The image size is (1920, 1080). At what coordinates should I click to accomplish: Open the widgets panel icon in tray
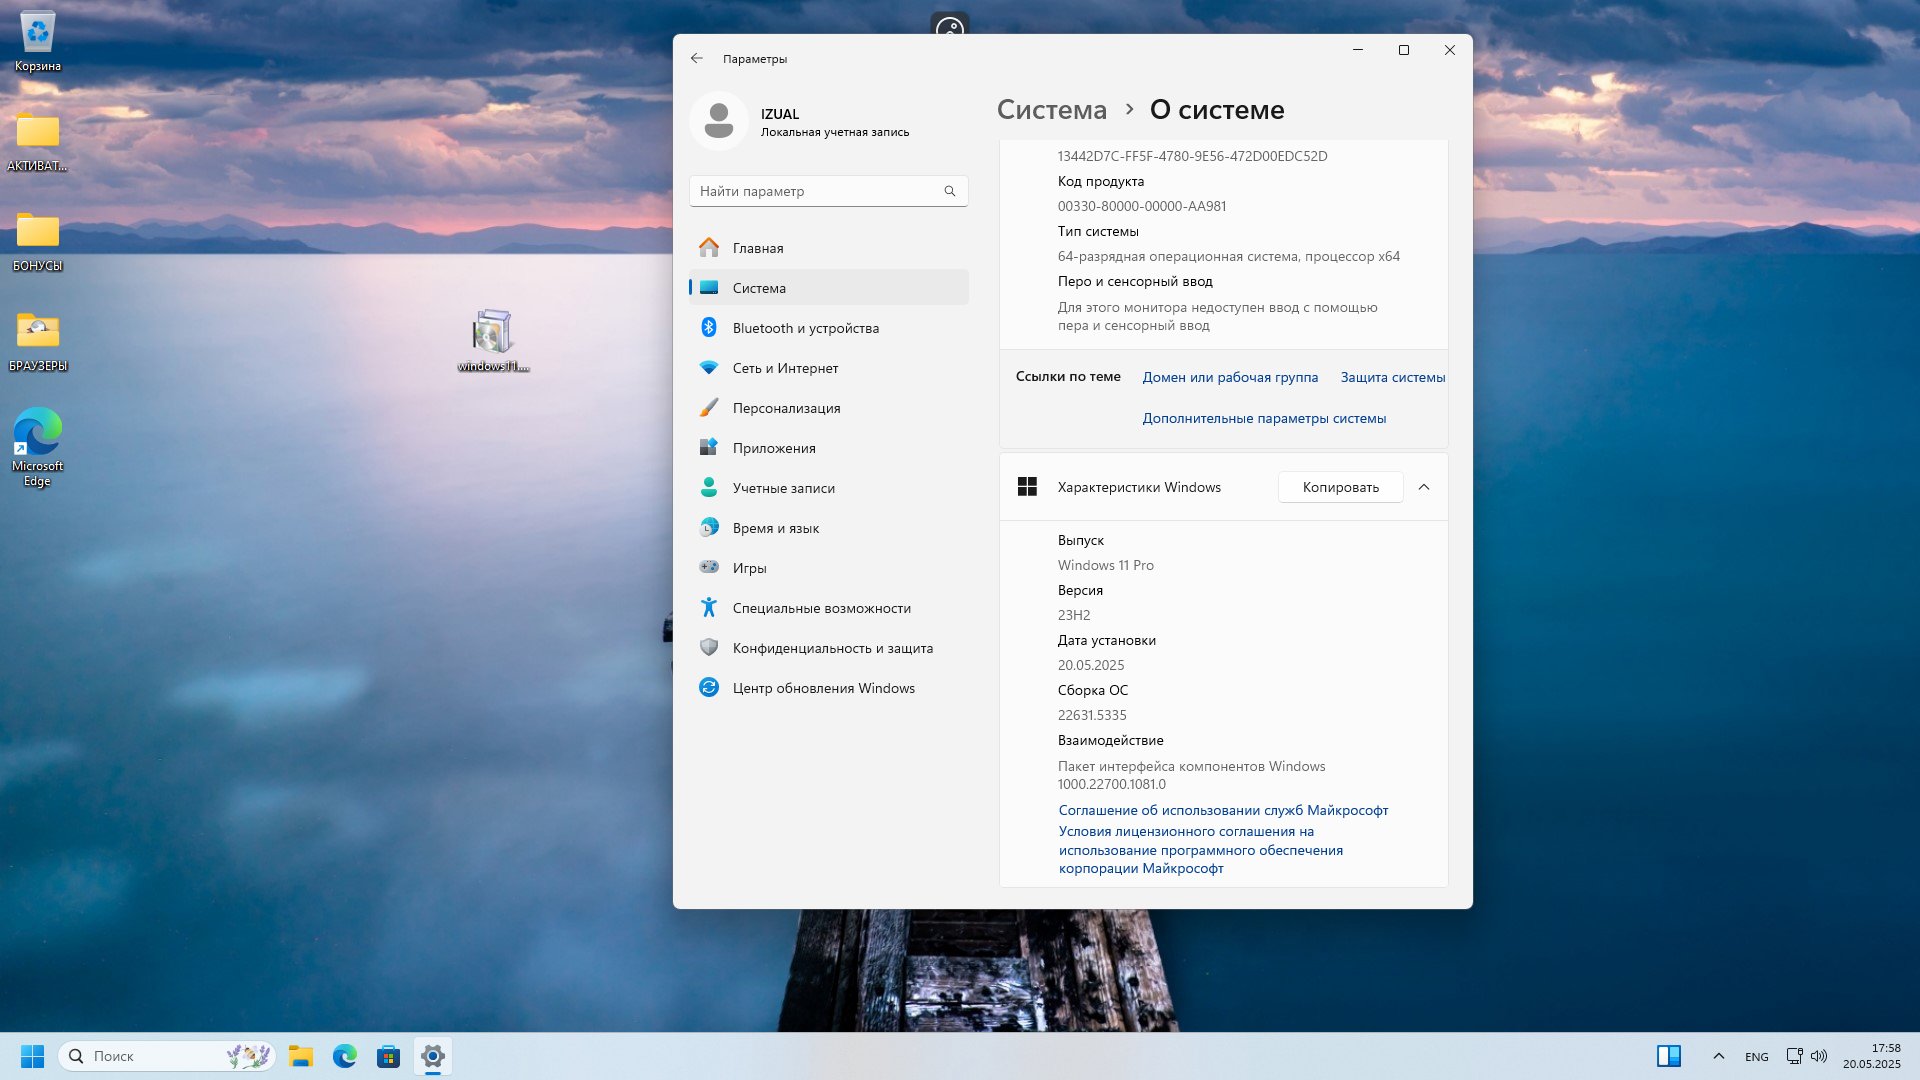tap(1668, 1056)
